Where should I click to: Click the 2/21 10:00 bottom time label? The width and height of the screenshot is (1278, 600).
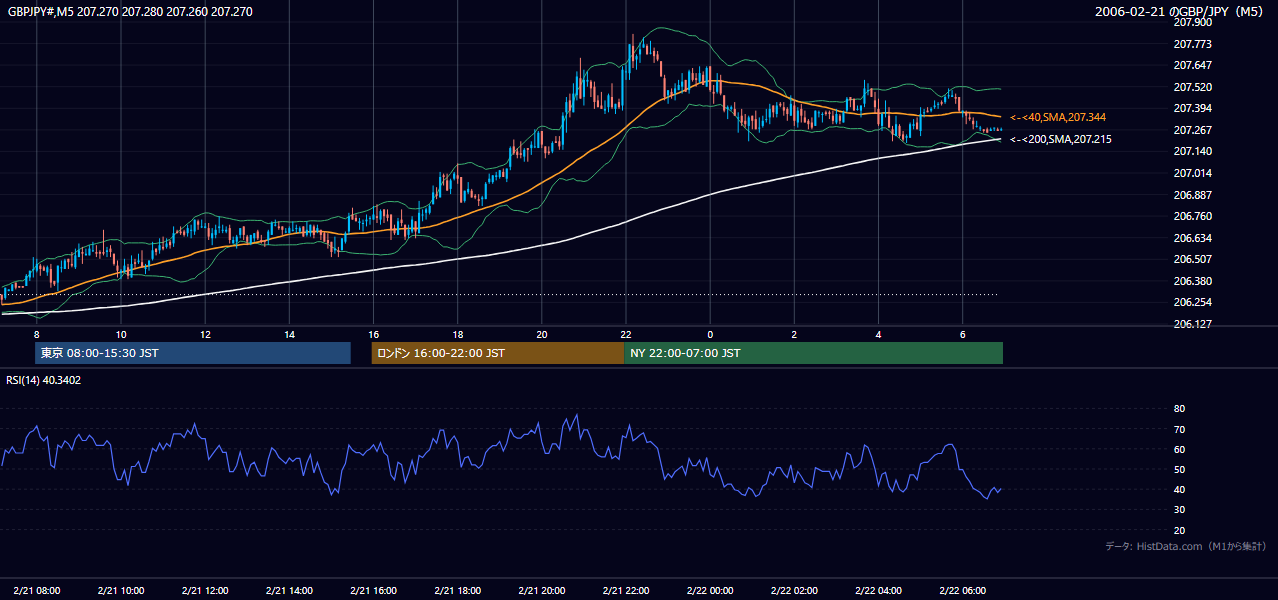[120, 590]
